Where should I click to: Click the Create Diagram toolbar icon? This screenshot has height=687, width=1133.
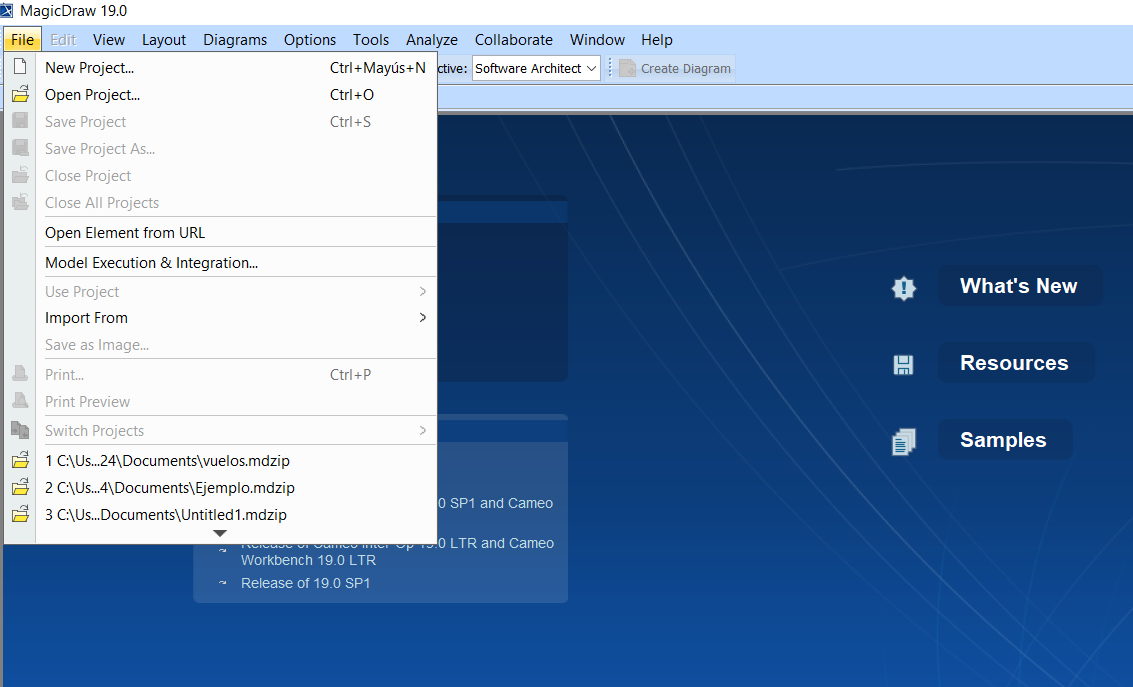pos(627,68)
